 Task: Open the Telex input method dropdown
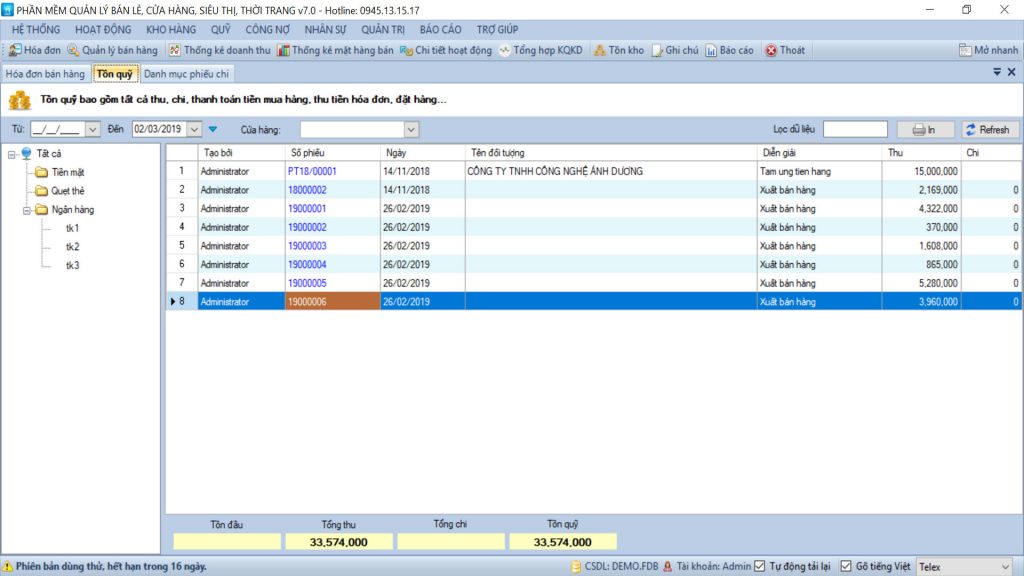point(1004,566)
